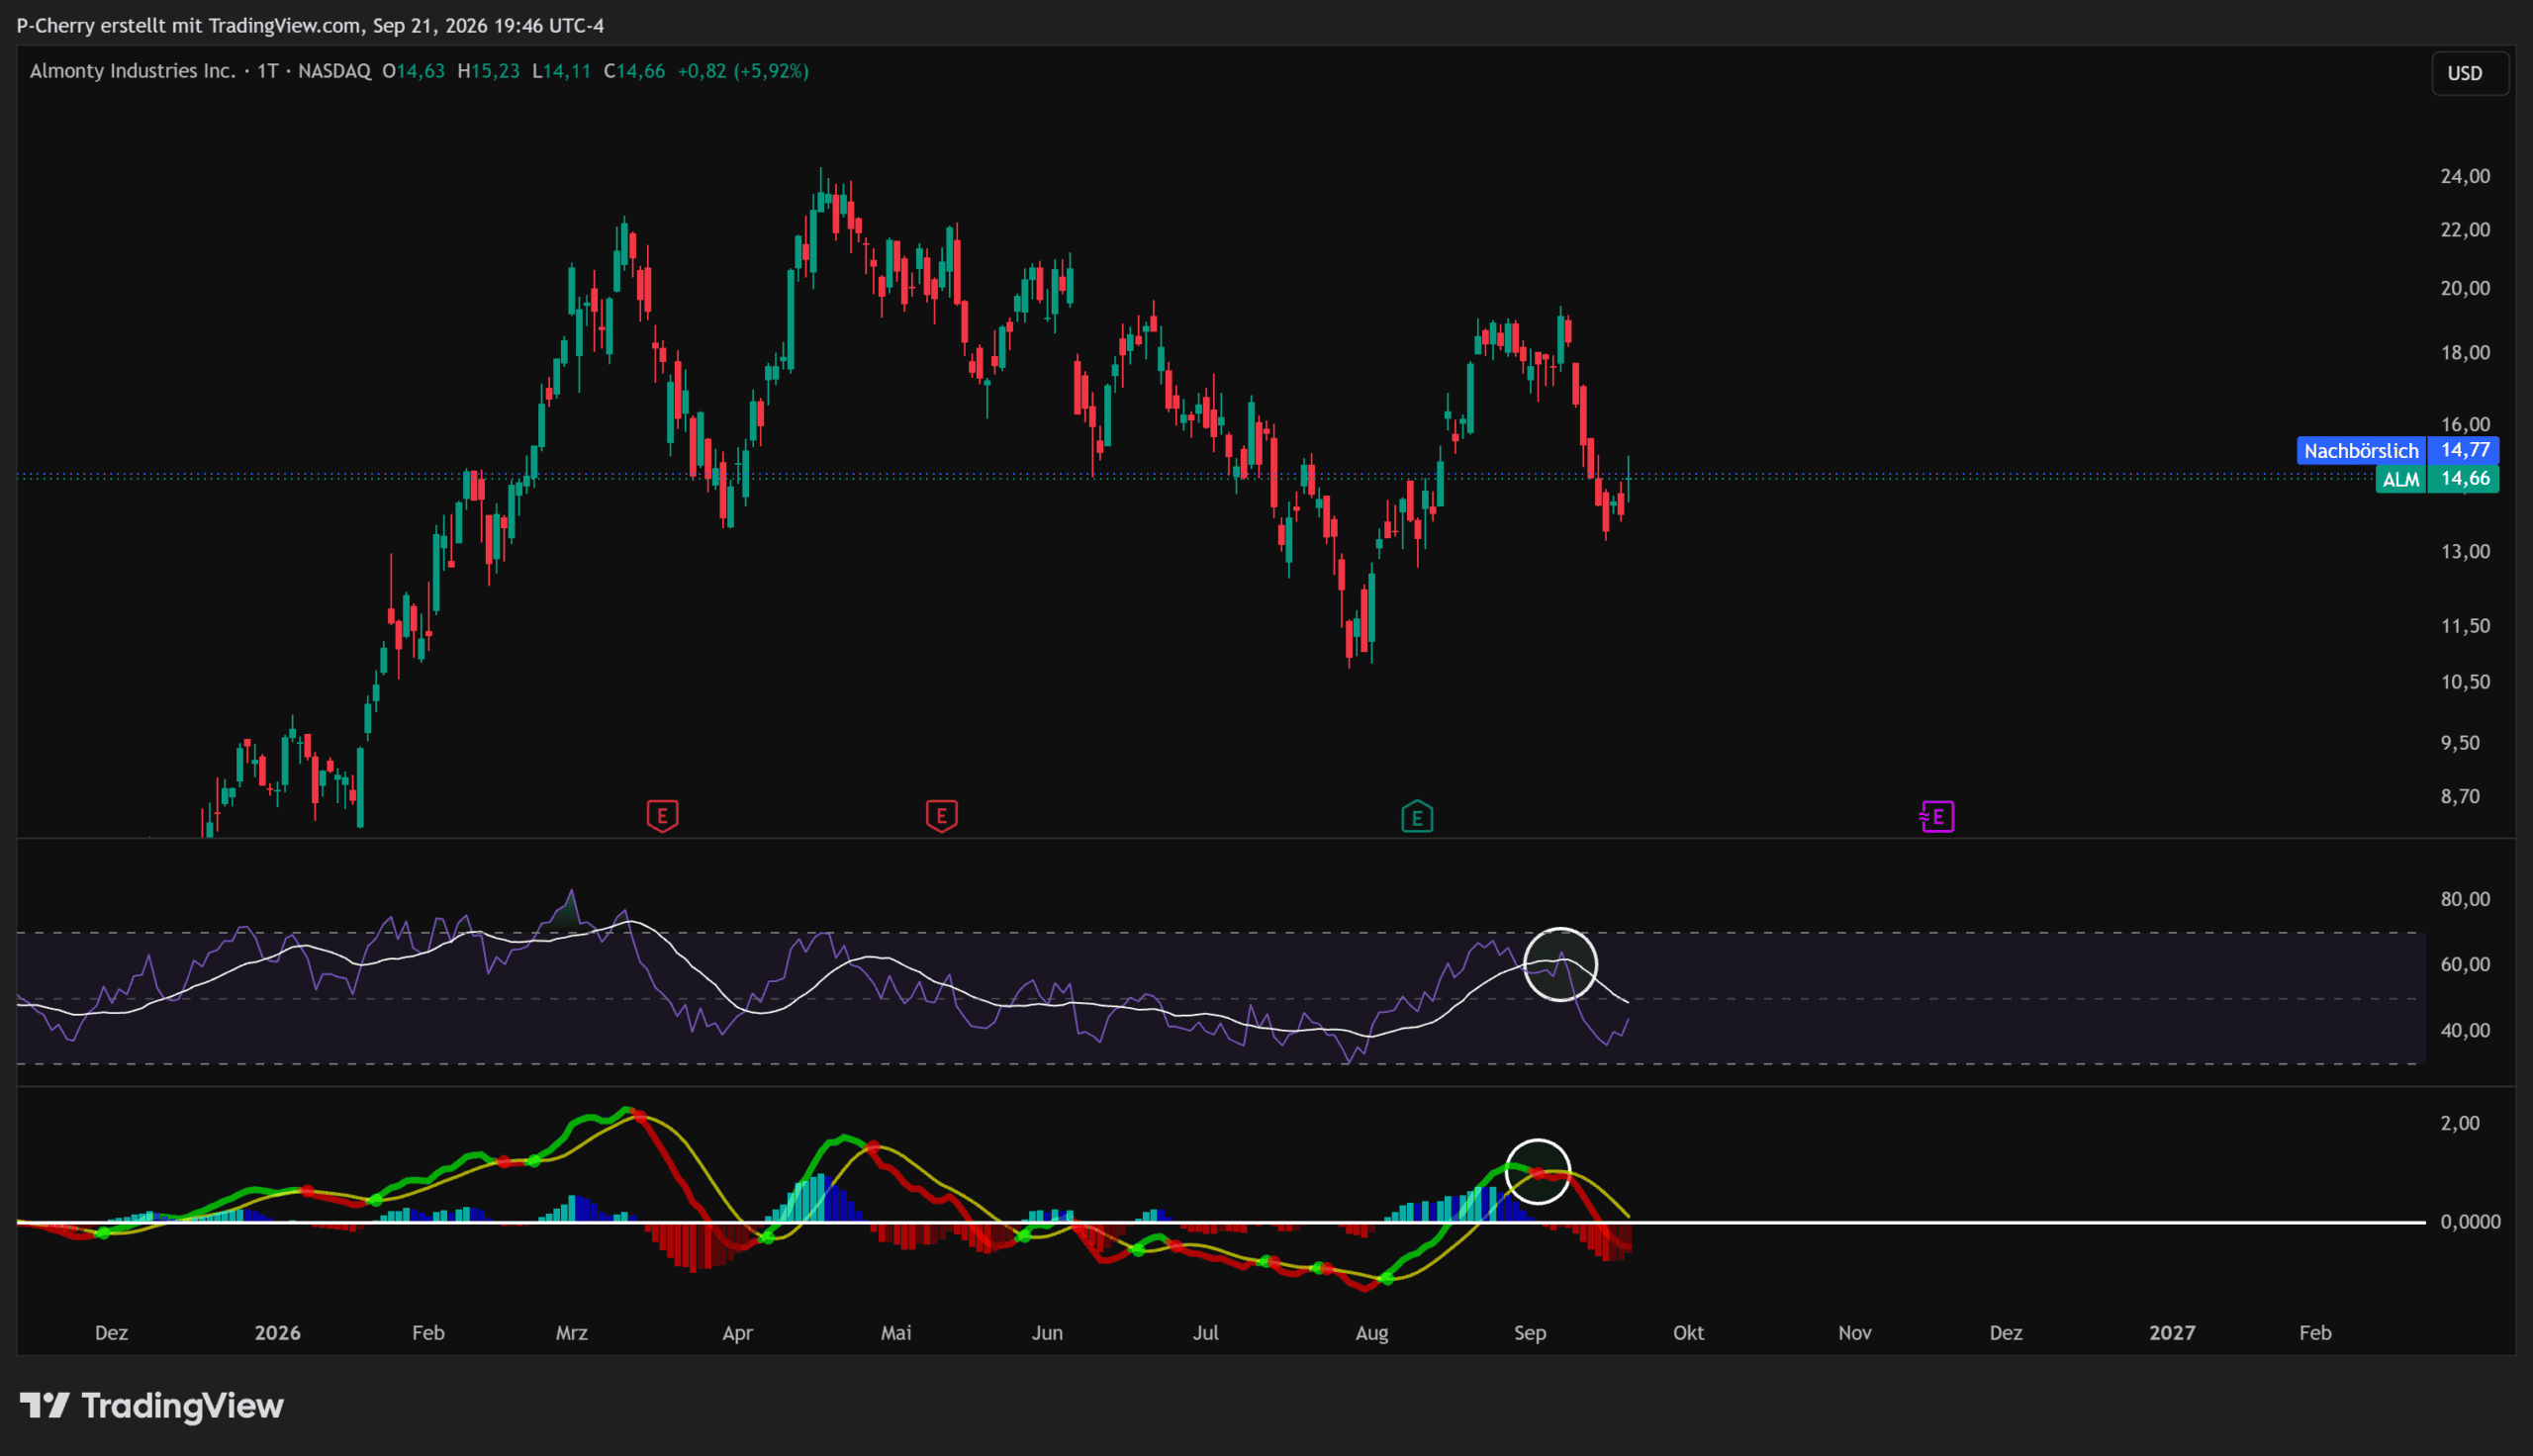Viewport: 2533px width, 1456px height.
Task: Click the 2027 label on time axis
Action: (x=2172, y=1333)
